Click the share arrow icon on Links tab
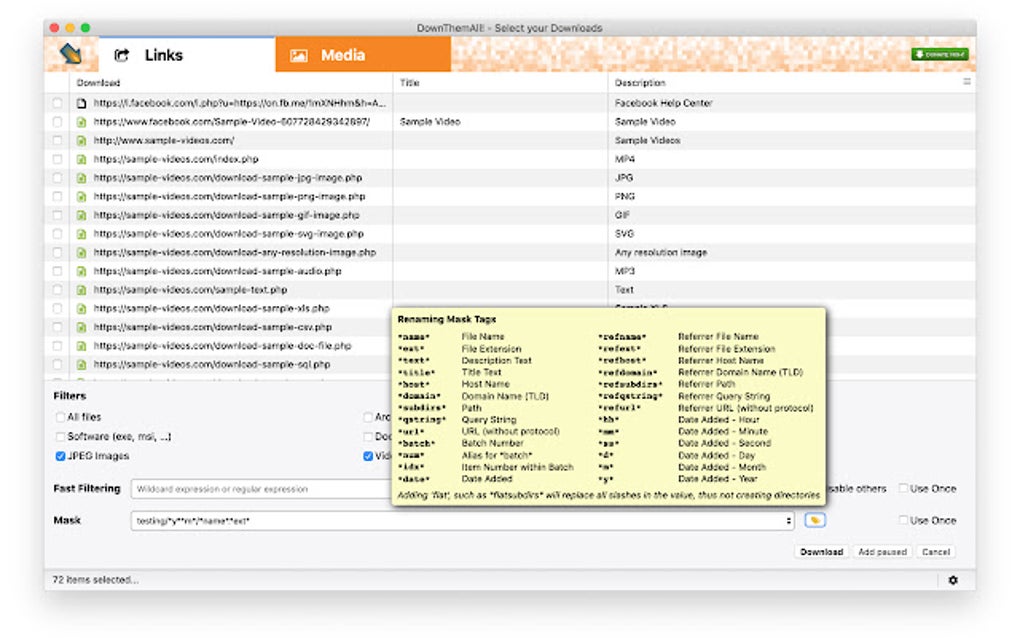Viewport: 1020px width, 638px height. coord(123,55)
